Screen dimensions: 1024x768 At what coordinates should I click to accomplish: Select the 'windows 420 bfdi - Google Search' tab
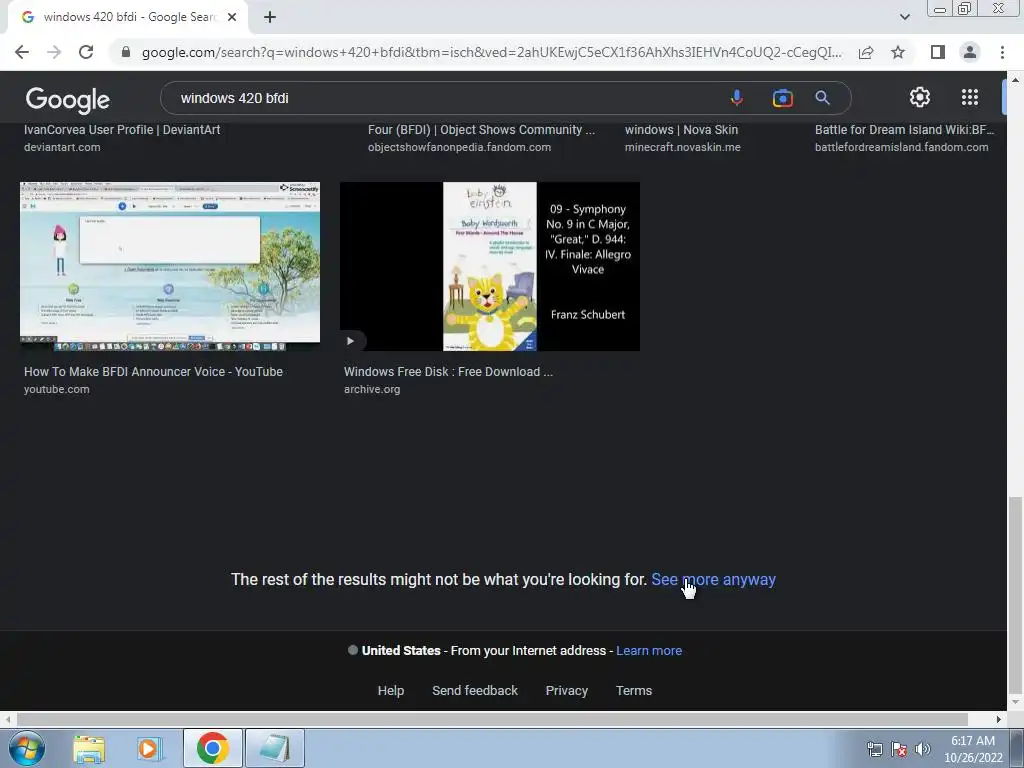pos(128,17)
